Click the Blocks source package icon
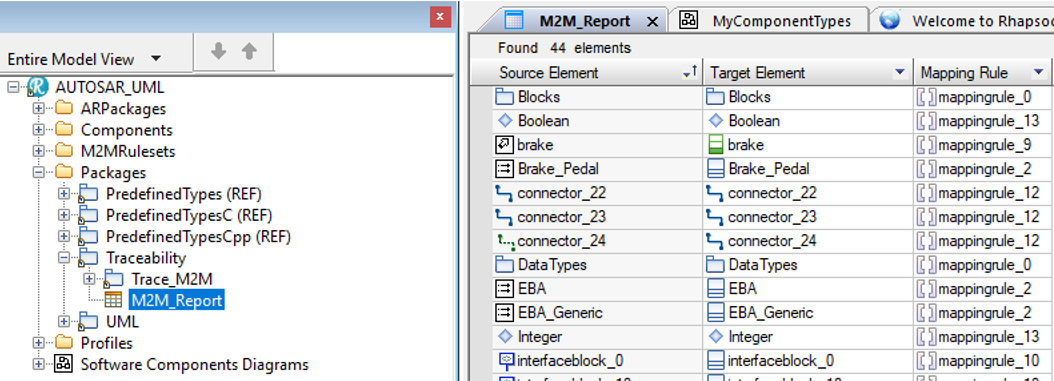The width and height of the screenshot is (1054, 381). click(x=505, y=97)
